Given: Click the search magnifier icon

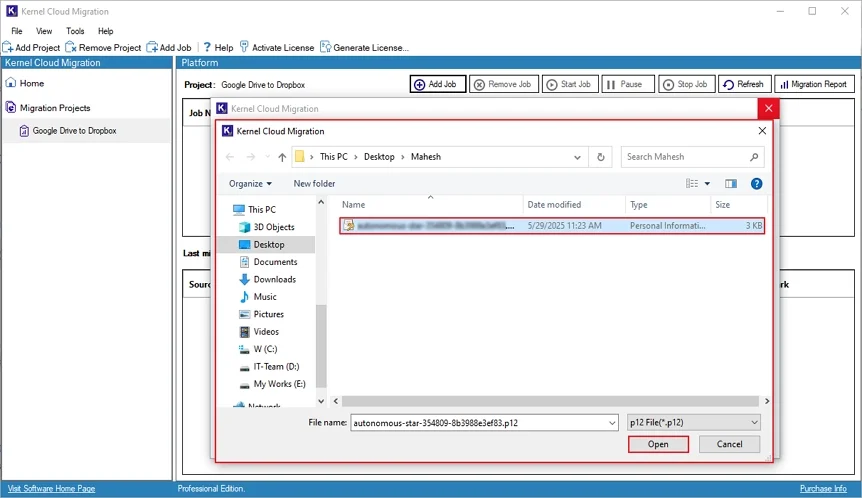Looking at the screenshot, I should pyautogui.click(x=754, y=157).
